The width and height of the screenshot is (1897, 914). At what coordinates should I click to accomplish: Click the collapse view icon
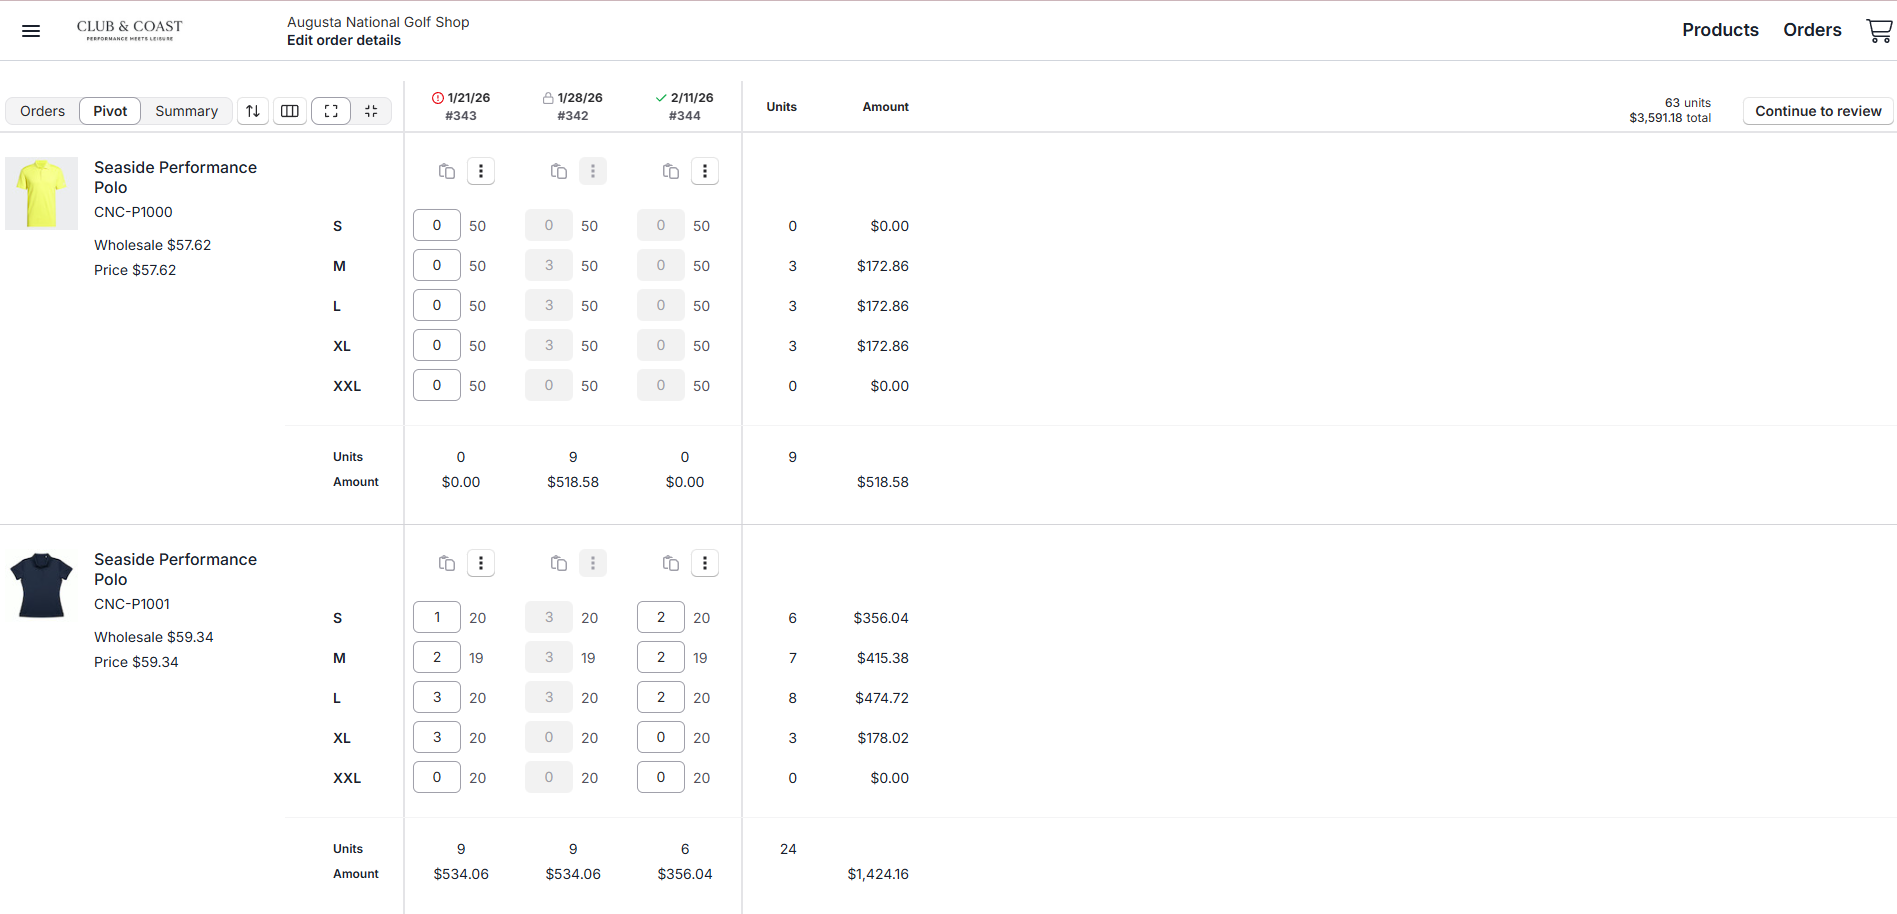pyautogui.click(x=371, y=111)
